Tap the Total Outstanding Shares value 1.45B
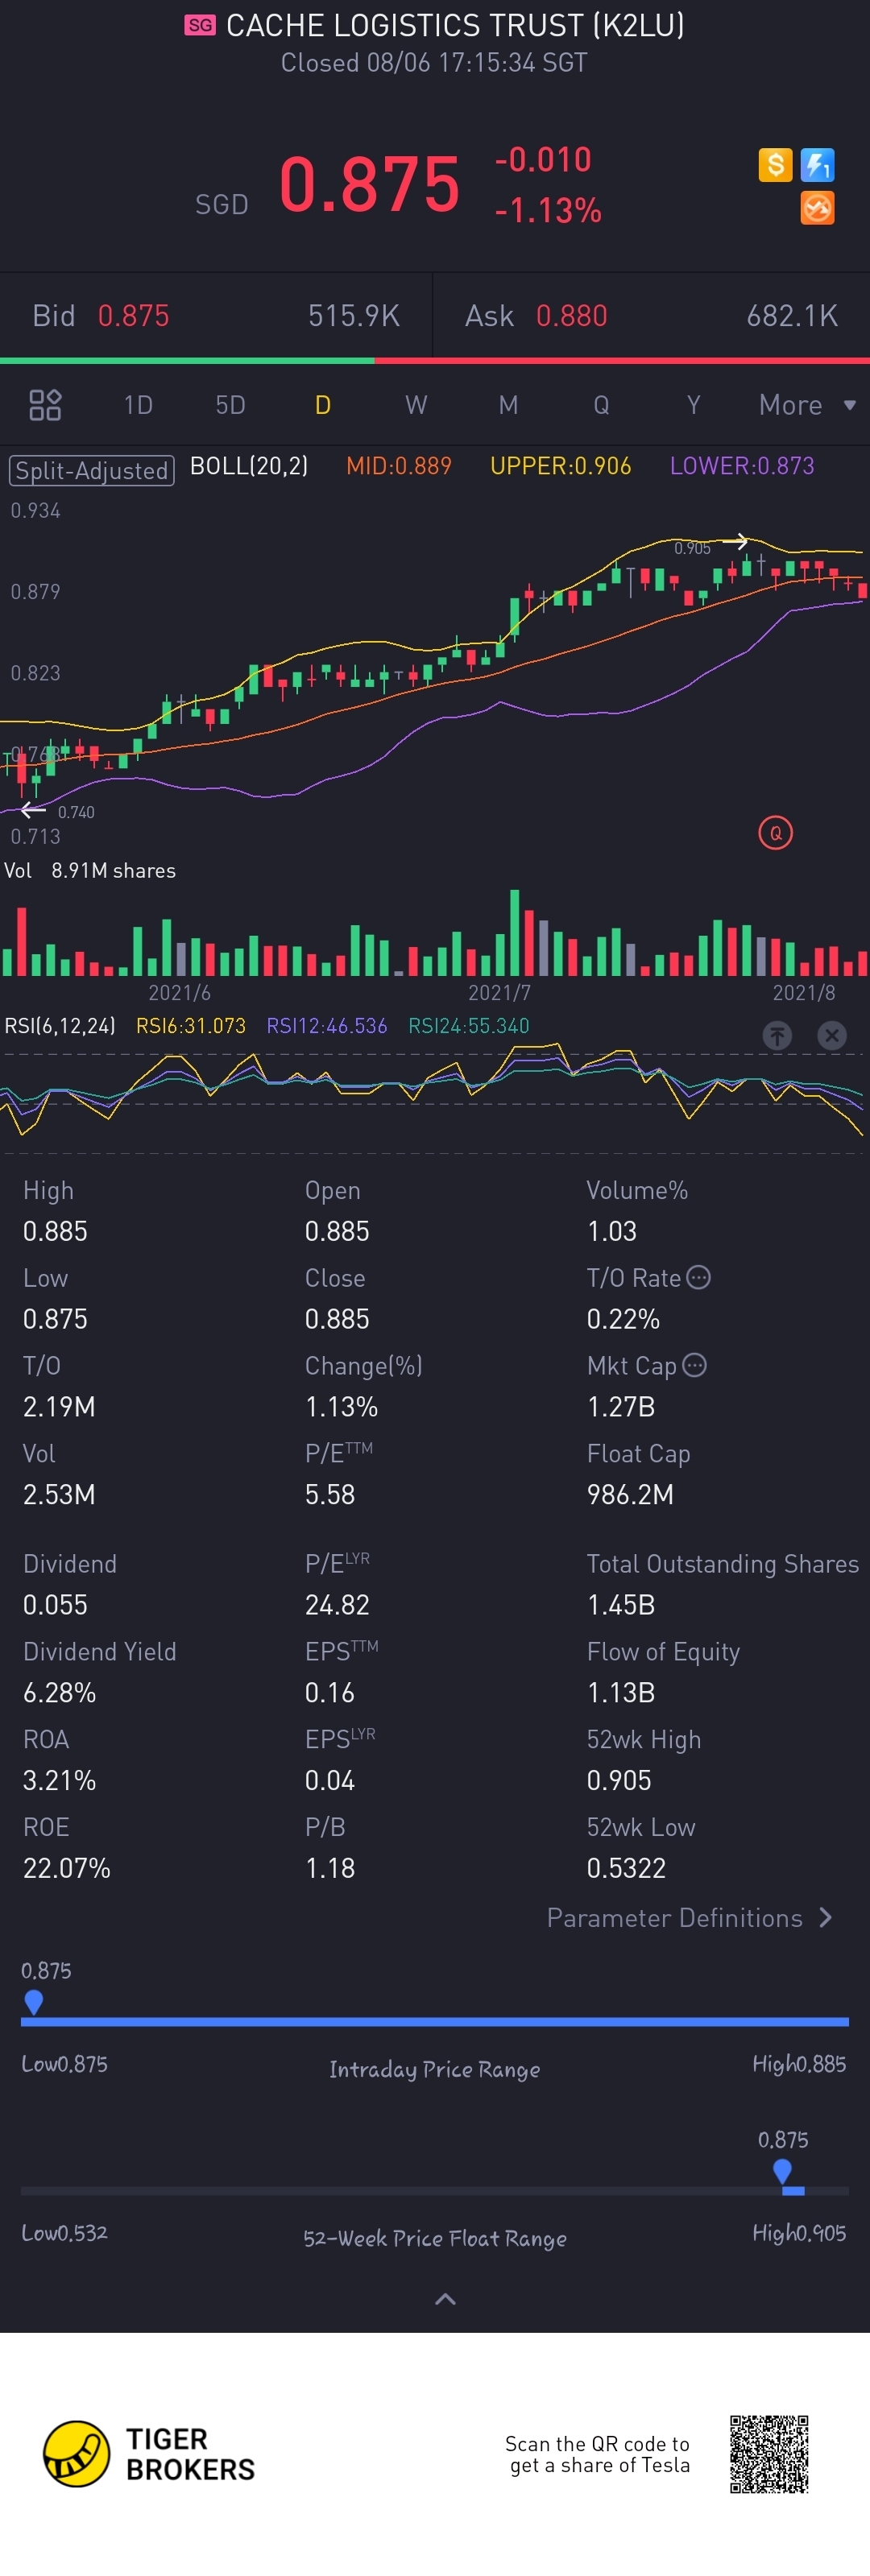 (621, 1605)
